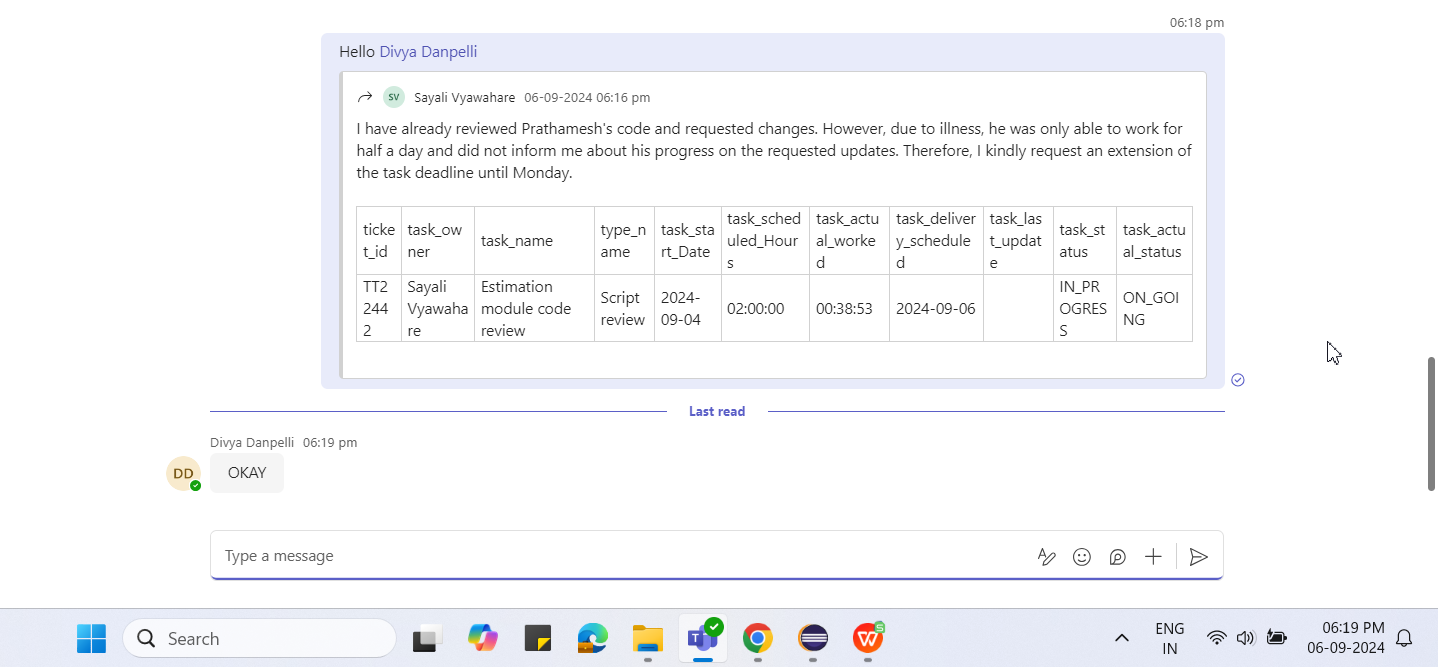1438x667 pixels.
Task: Click the Last read divider label
Action: pyautogui.click(x=717, y=411)
